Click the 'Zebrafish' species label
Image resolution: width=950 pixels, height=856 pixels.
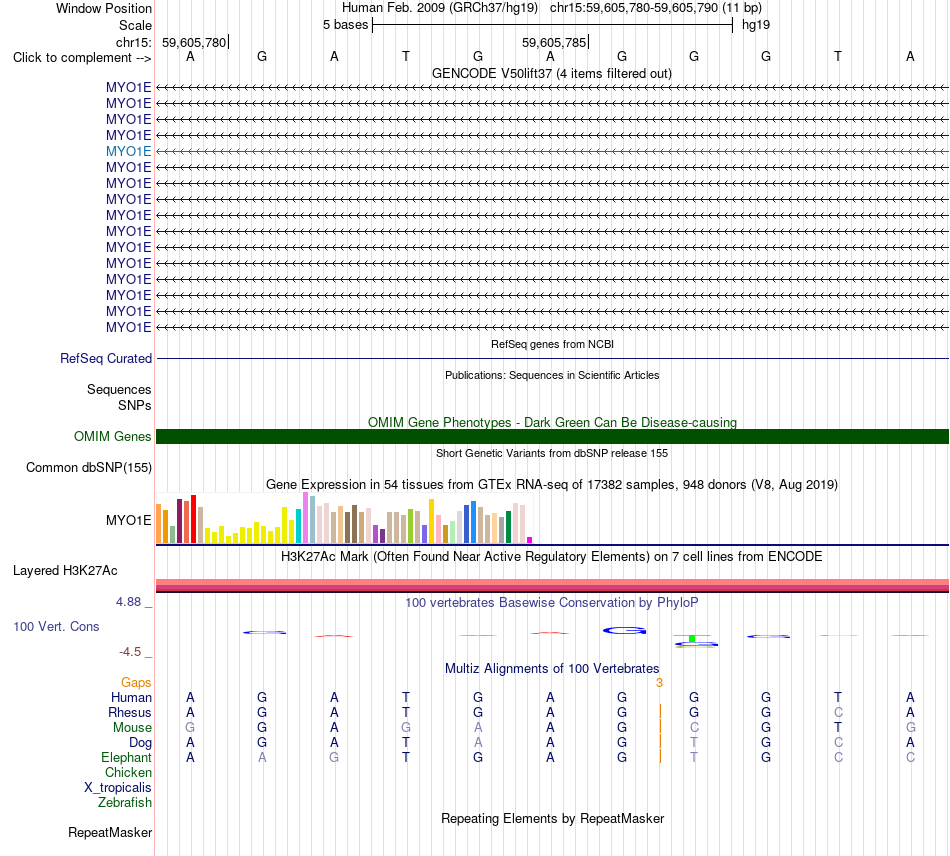point(125,803)
